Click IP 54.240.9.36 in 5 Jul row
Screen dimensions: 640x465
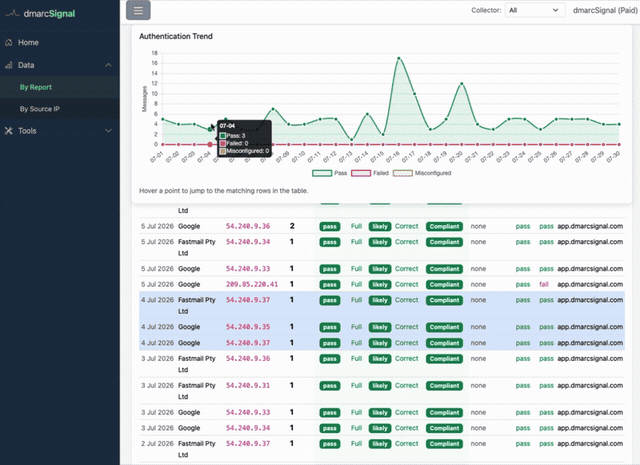coord(248,226)
